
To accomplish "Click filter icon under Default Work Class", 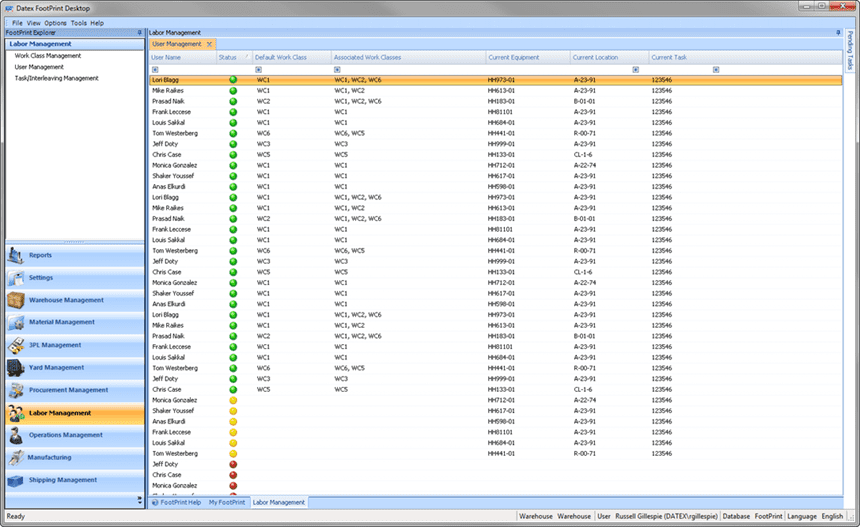I will pos(258,70).
